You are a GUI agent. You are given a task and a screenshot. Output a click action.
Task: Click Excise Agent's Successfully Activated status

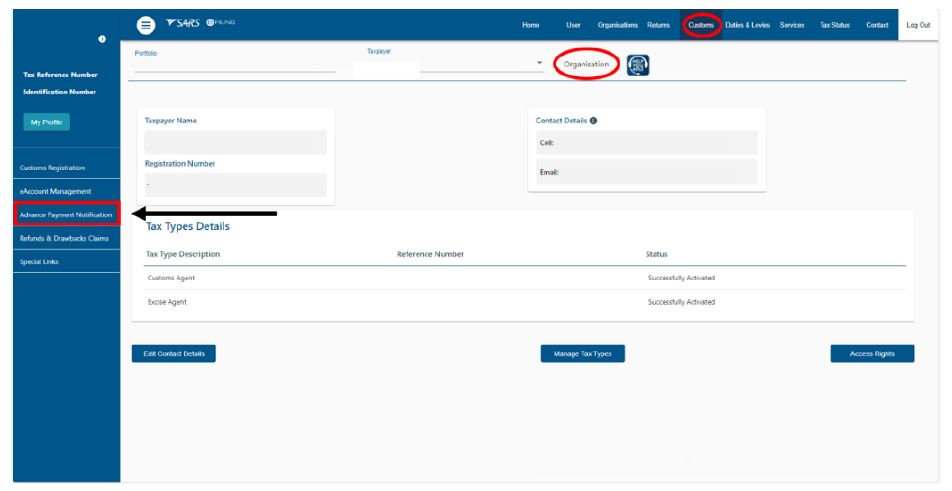click(681, 302)
